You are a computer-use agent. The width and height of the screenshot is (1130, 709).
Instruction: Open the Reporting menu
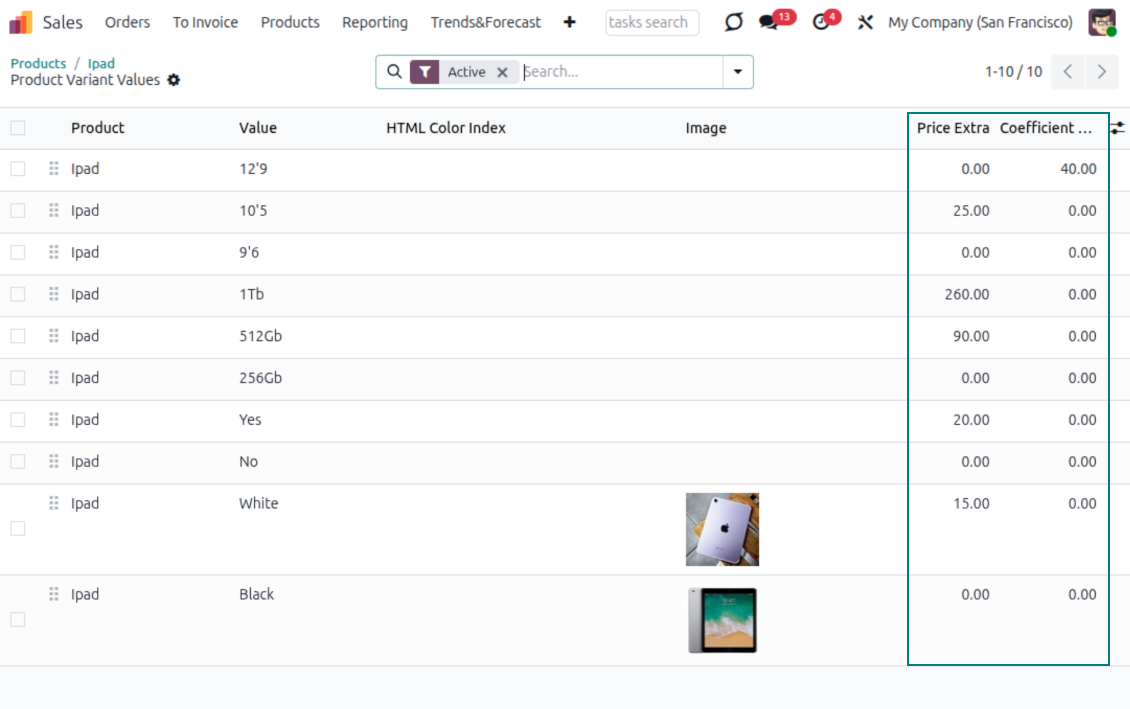tap(375, 22)
